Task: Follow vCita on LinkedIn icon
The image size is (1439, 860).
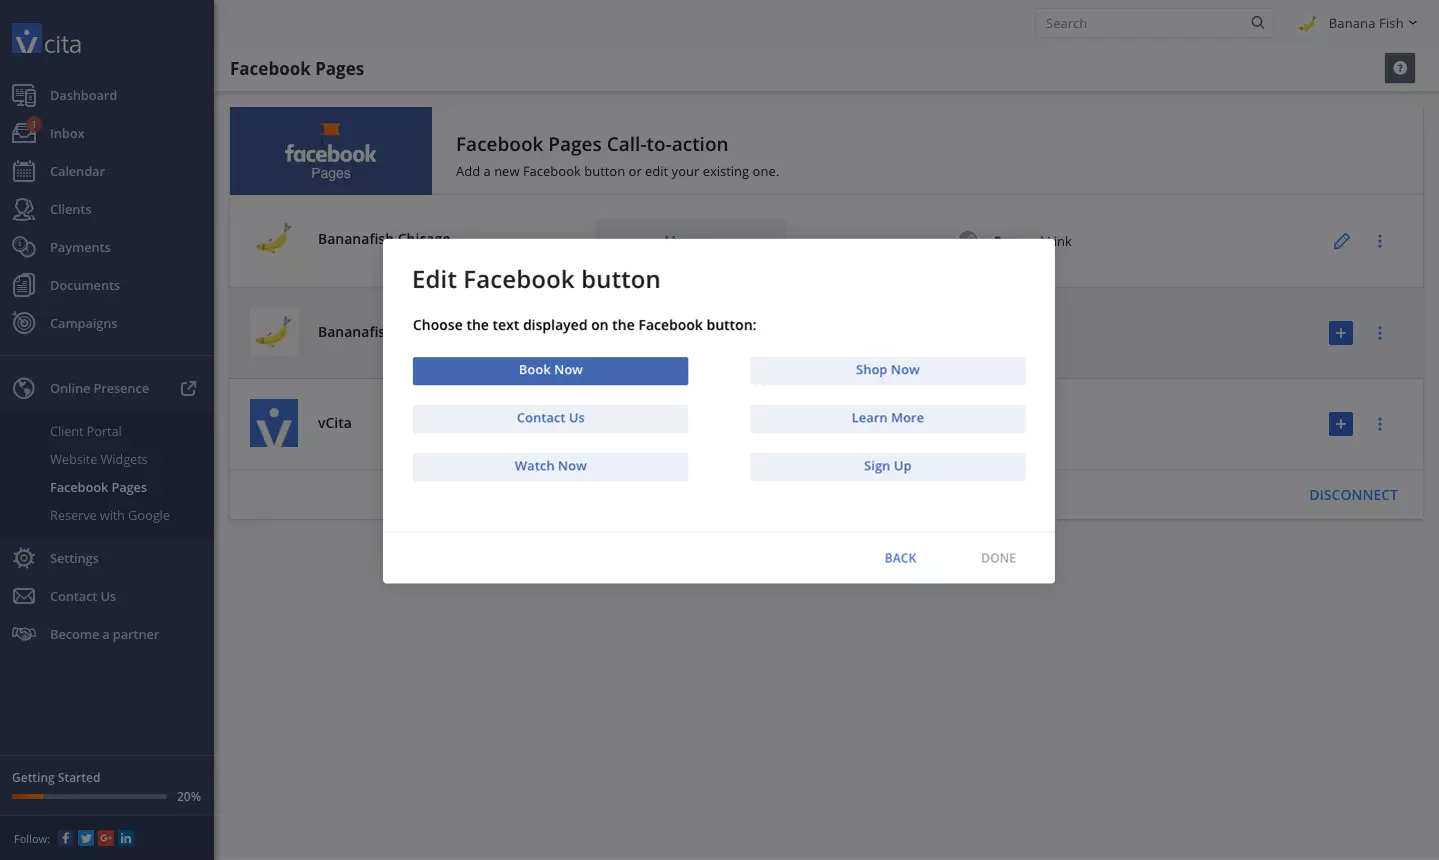Action: (126, 838)
